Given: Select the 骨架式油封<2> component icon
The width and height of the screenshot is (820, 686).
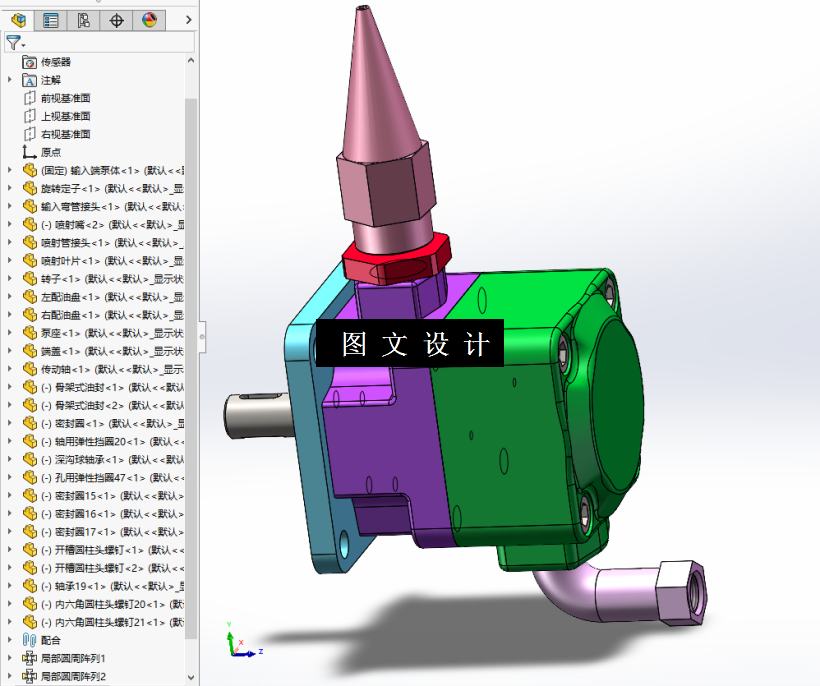Looking at the screenshot, I should (30, 405).
